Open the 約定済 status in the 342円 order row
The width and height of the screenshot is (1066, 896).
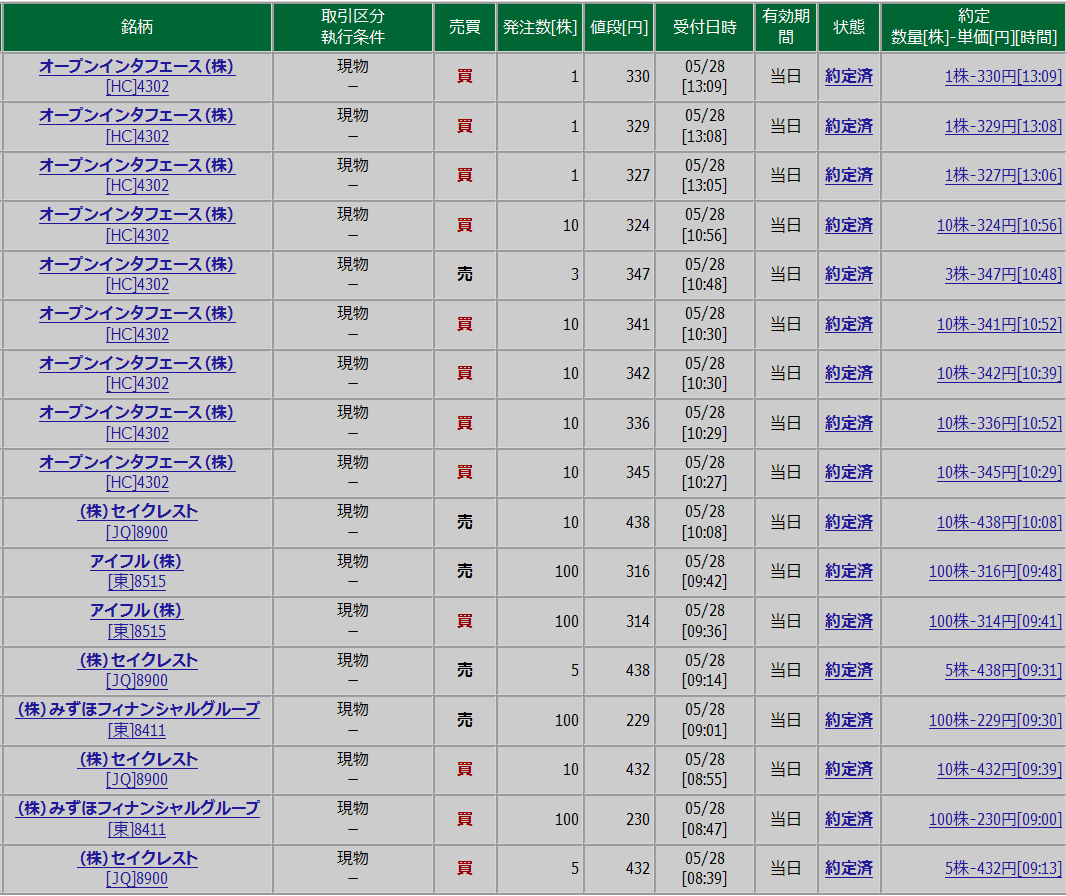pyautogui.click(x=848, y=373)
